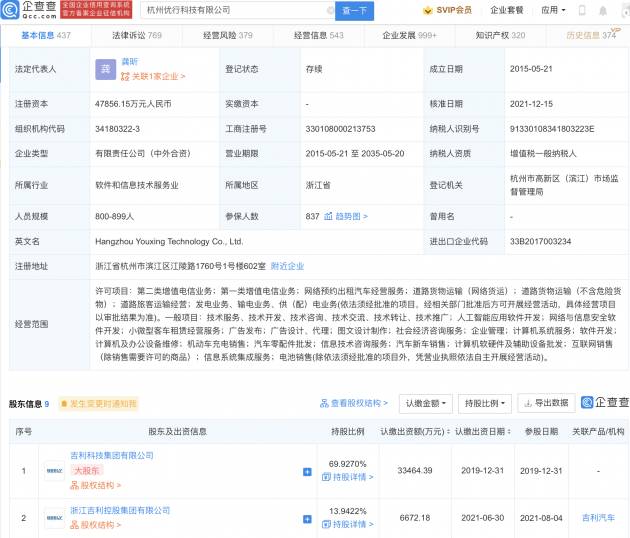Click into the company search input field
The image size is (630, 538).
coord(237,10)
